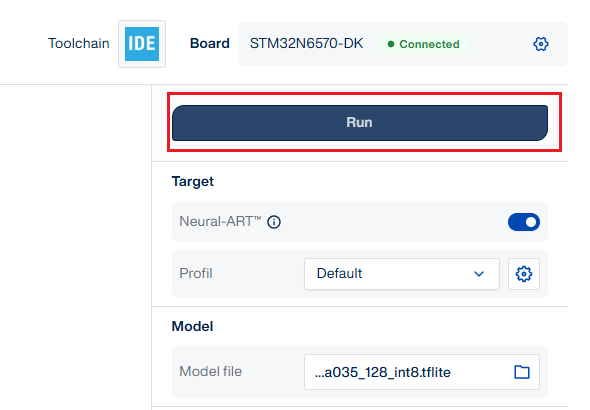Click the Board label

coord(210,43)
